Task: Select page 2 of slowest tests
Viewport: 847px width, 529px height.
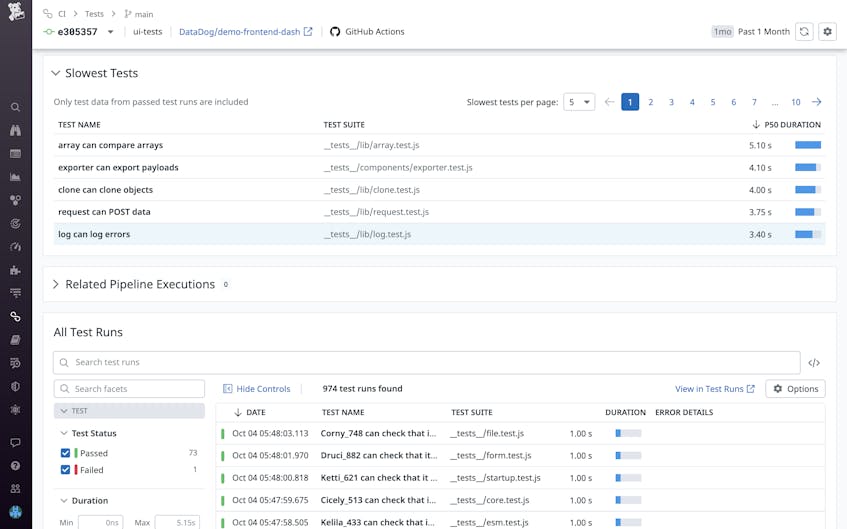Action: [x=650, y=102]
